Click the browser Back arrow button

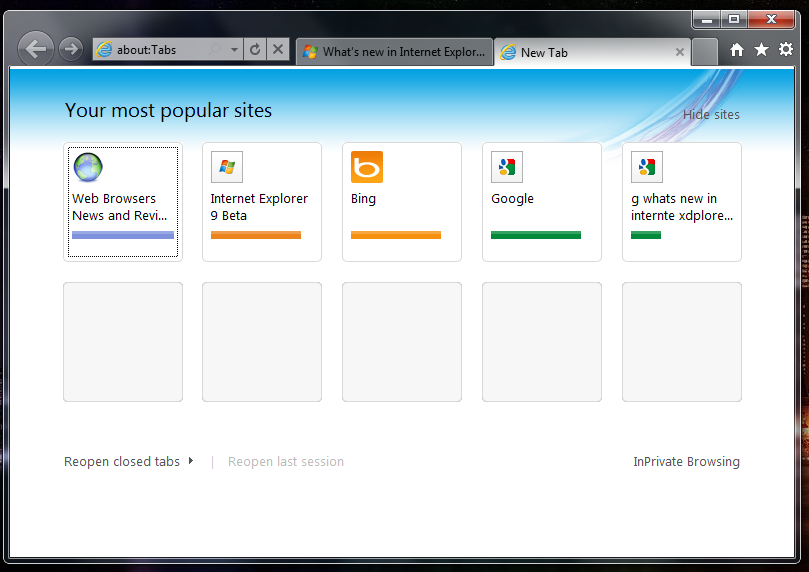point(35,49)
